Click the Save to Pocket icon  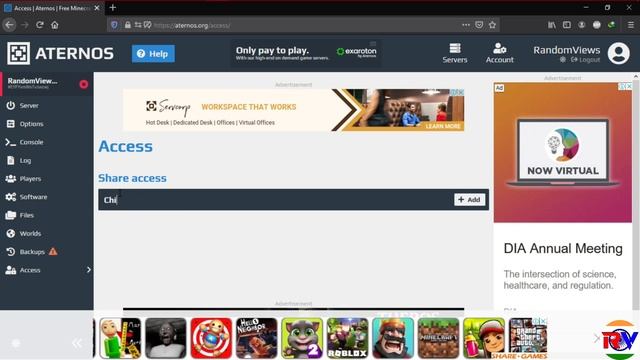479,25
